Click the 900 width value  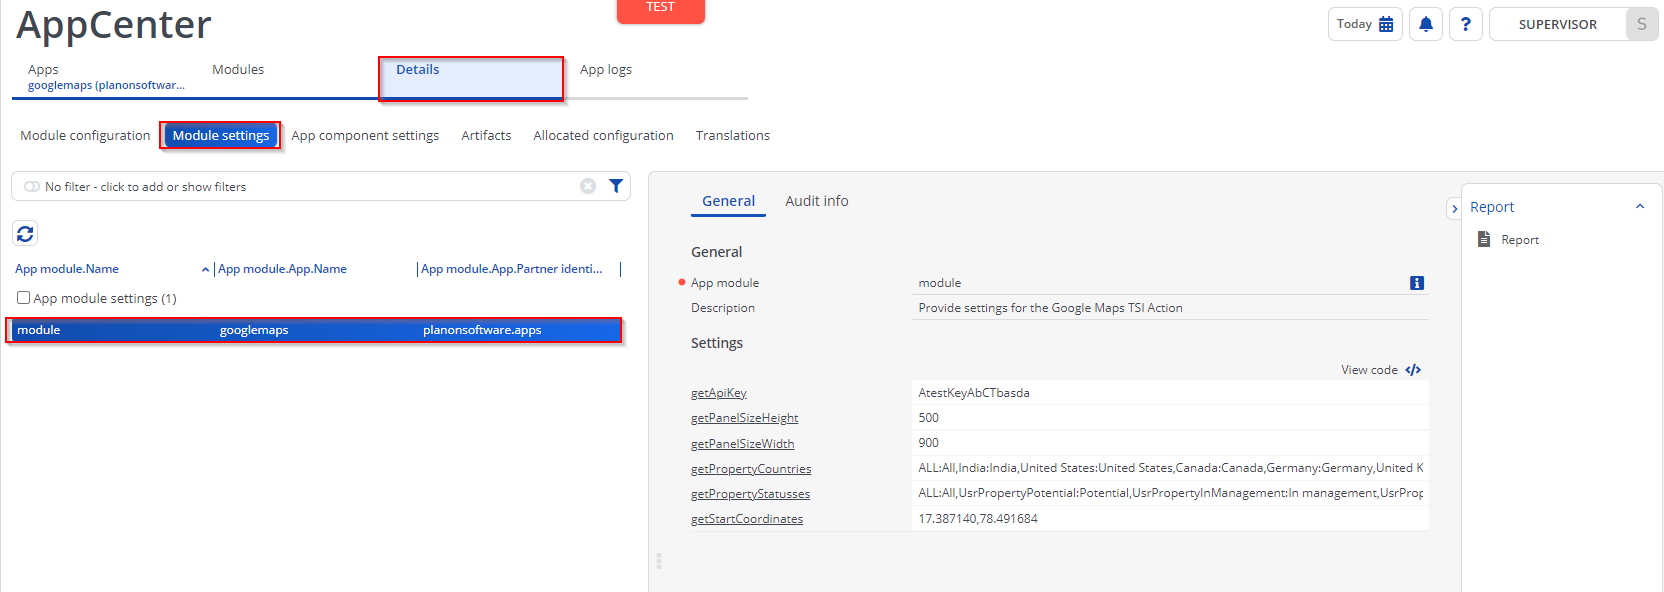(1171, 443)
